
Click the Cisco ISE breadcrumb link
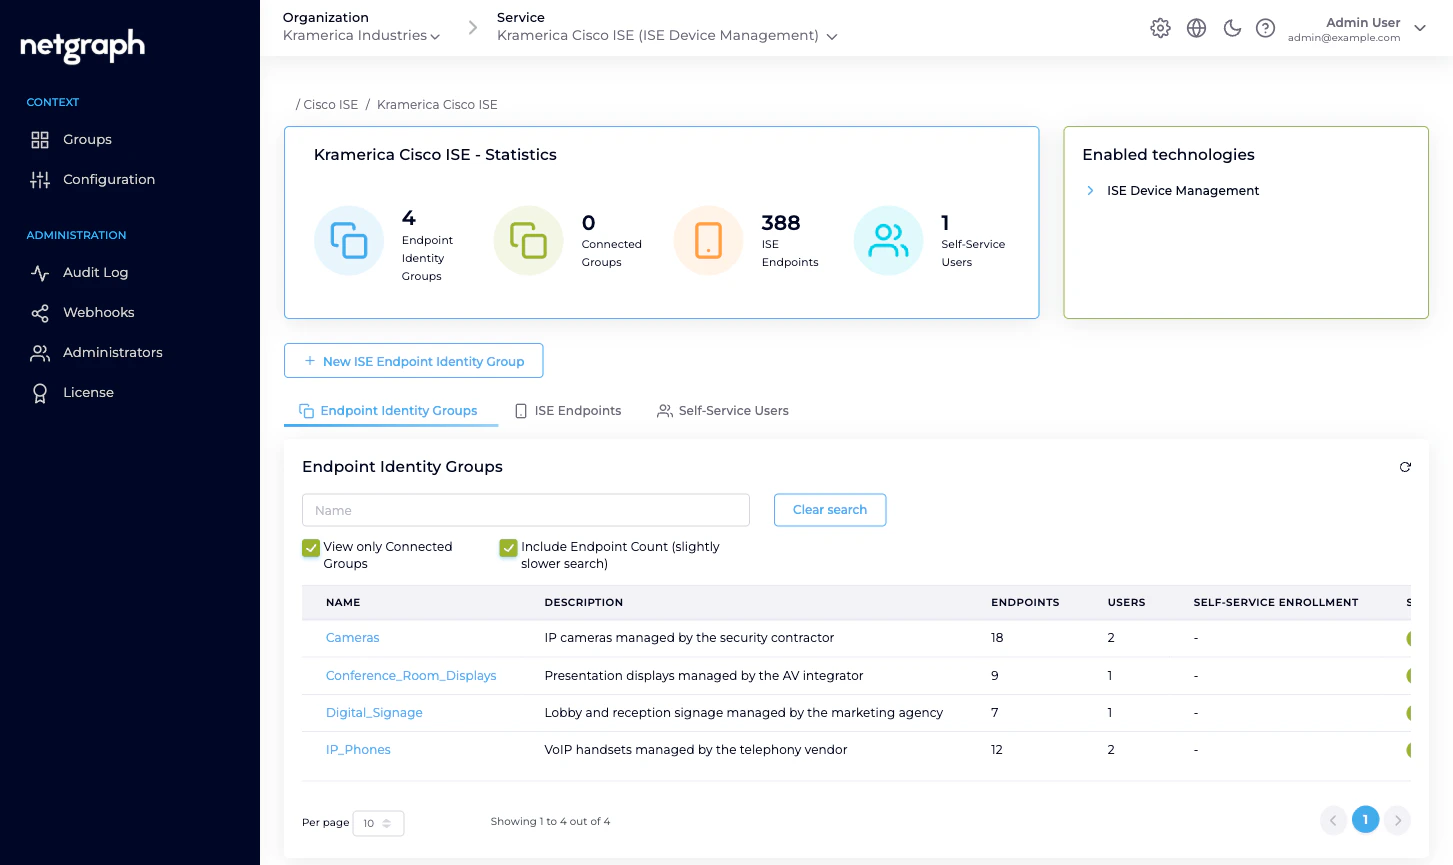coord(330,105)
